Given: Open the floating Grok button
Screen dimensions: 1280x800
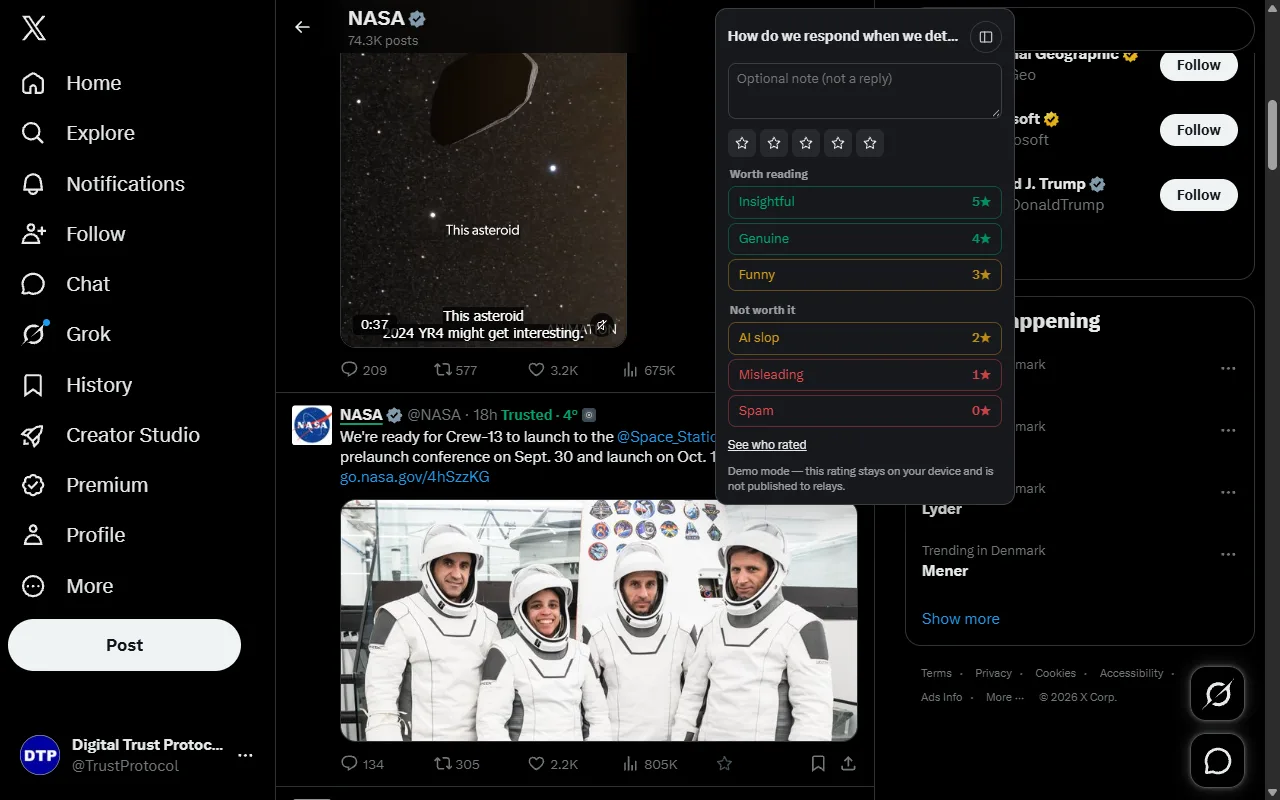Looking at the screenshot, I should click(x=1218, y=694).
